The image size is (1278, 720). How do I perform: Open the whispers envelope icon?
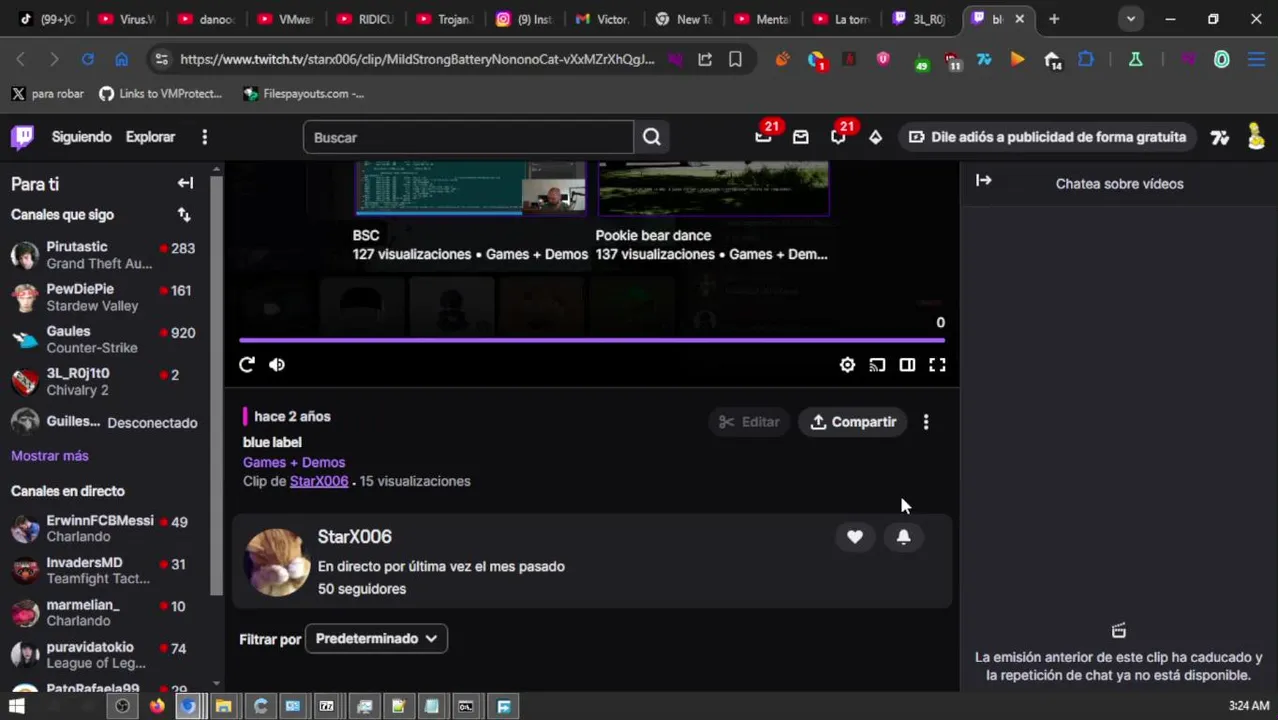coord(800,137)
